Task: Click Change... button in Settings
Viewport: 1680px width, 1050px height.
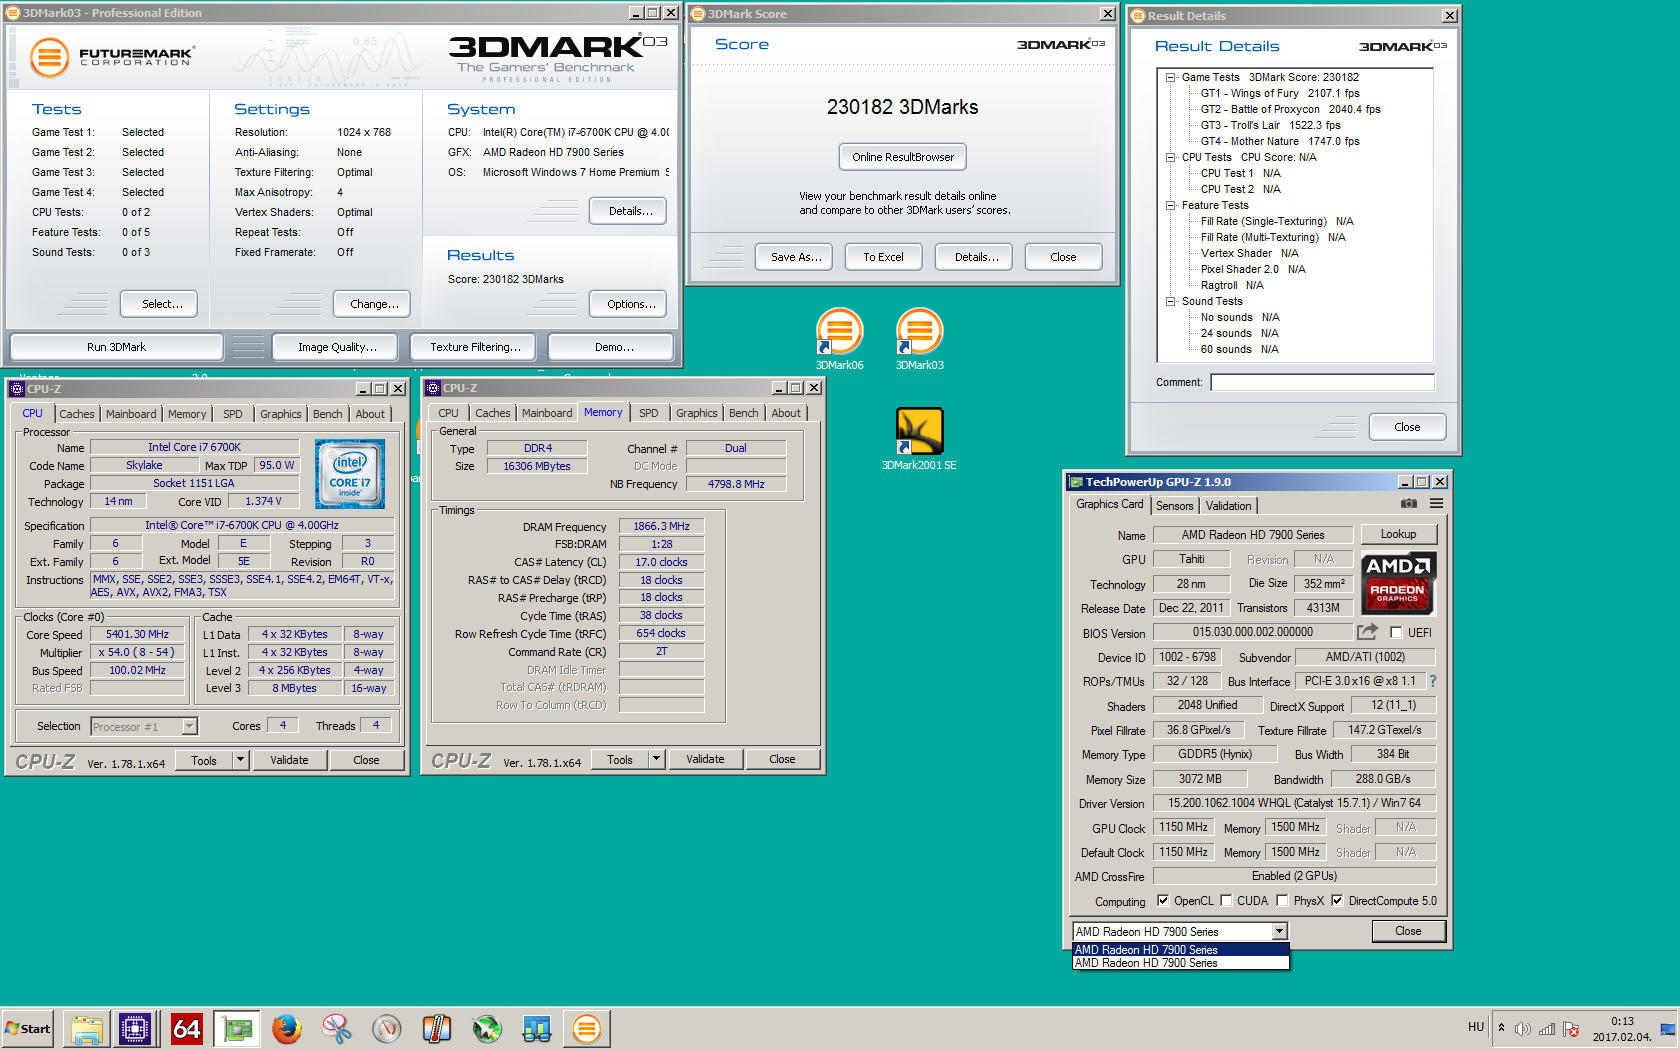Action: (374, 304)
